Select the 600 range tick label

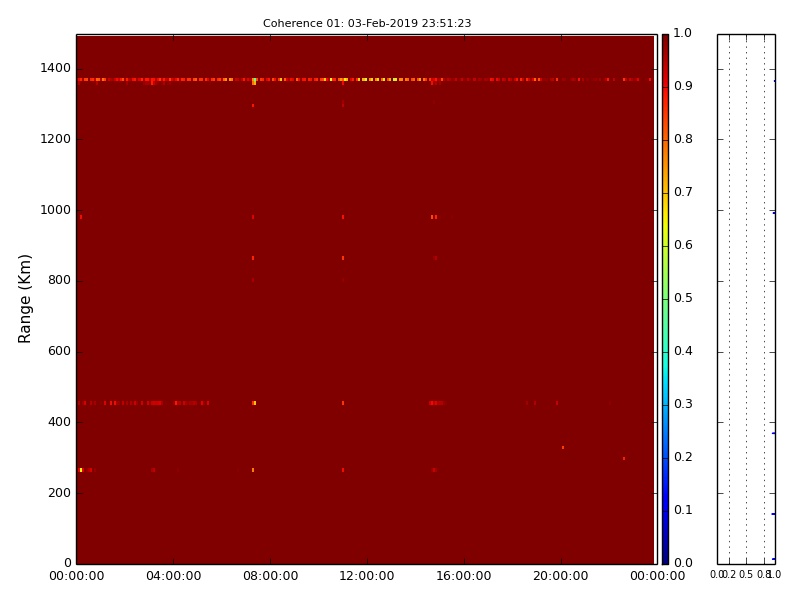pyautogui.click(x=59, y=351)
